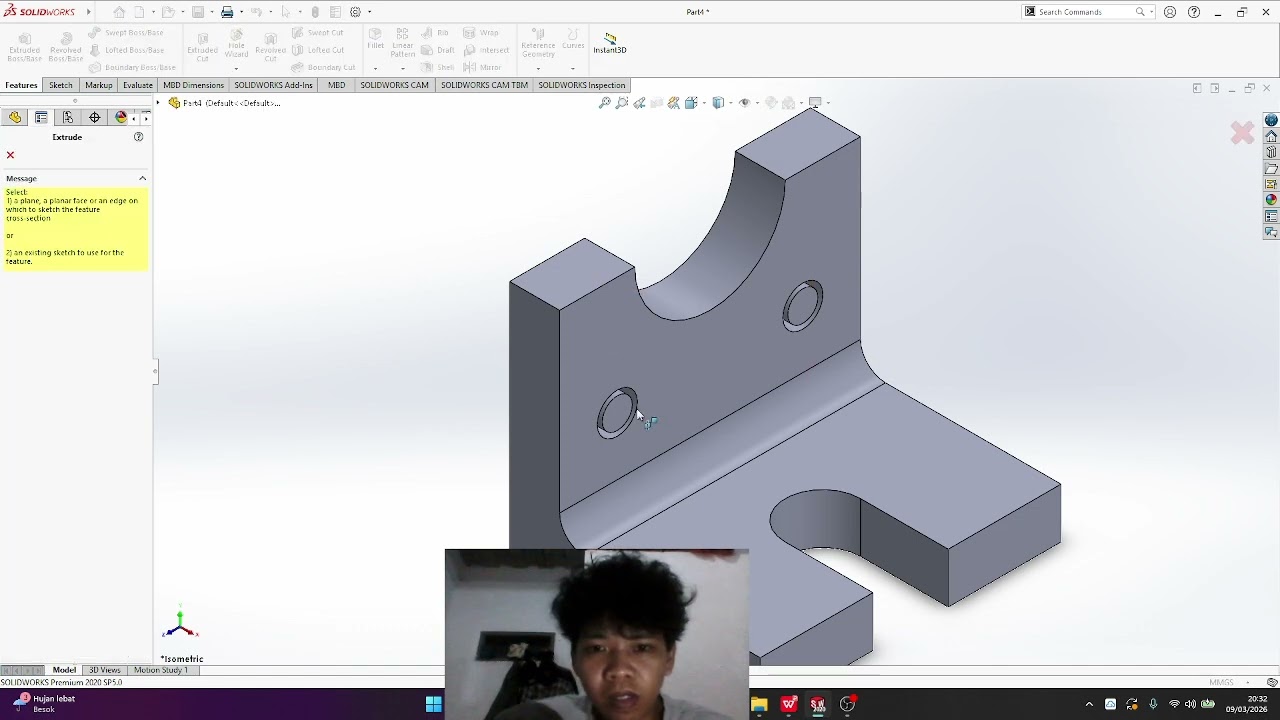Open the Print dropdown arrow
This screenshot has height=720, width=1280.
click(240, 12)
